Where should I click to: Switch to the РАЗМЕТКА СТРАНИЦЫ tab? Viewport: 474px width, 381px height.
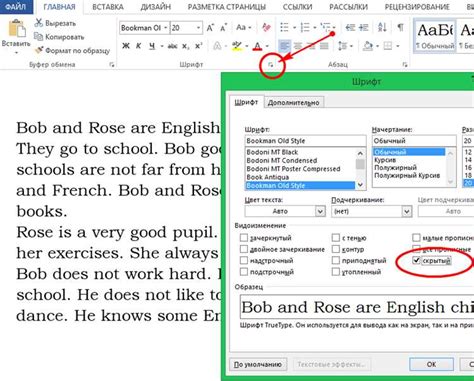[227, 7]
